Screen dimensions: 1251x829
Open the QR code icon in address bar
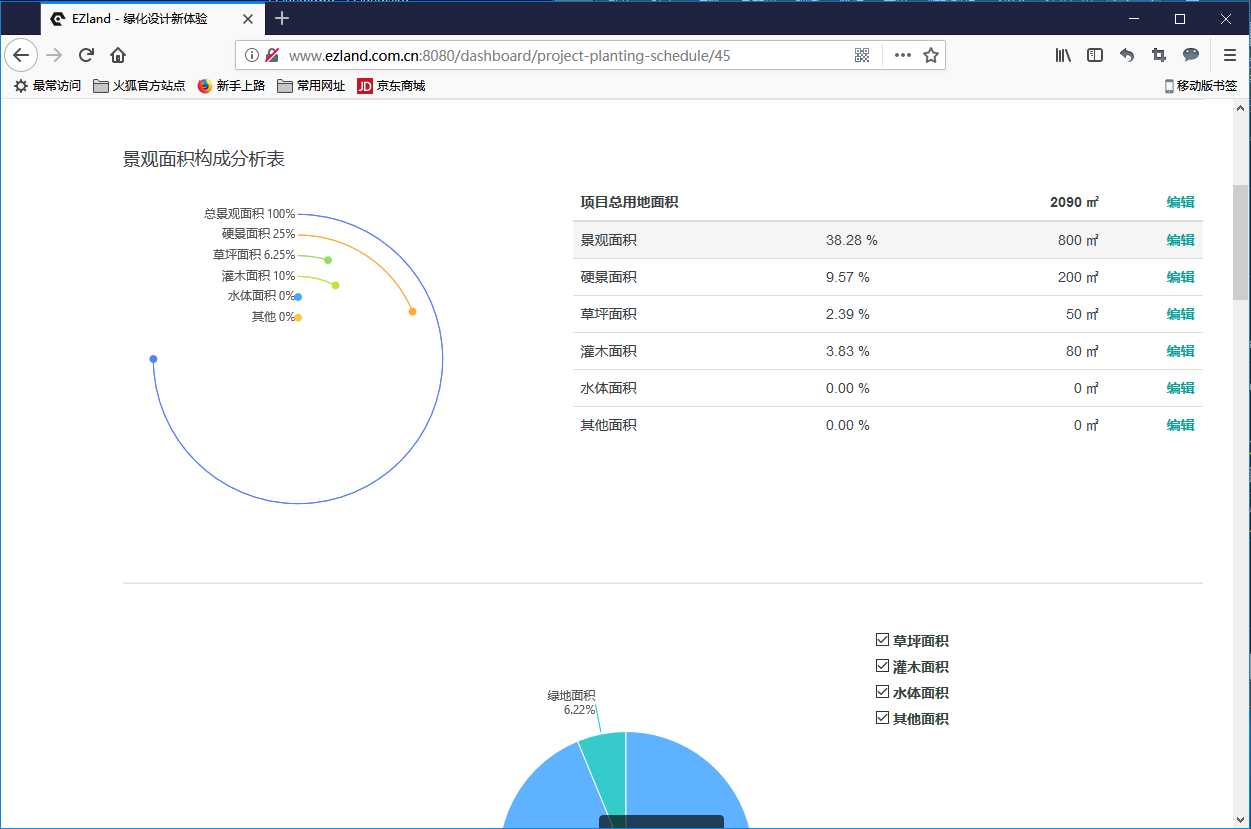[x=862, y=55]
